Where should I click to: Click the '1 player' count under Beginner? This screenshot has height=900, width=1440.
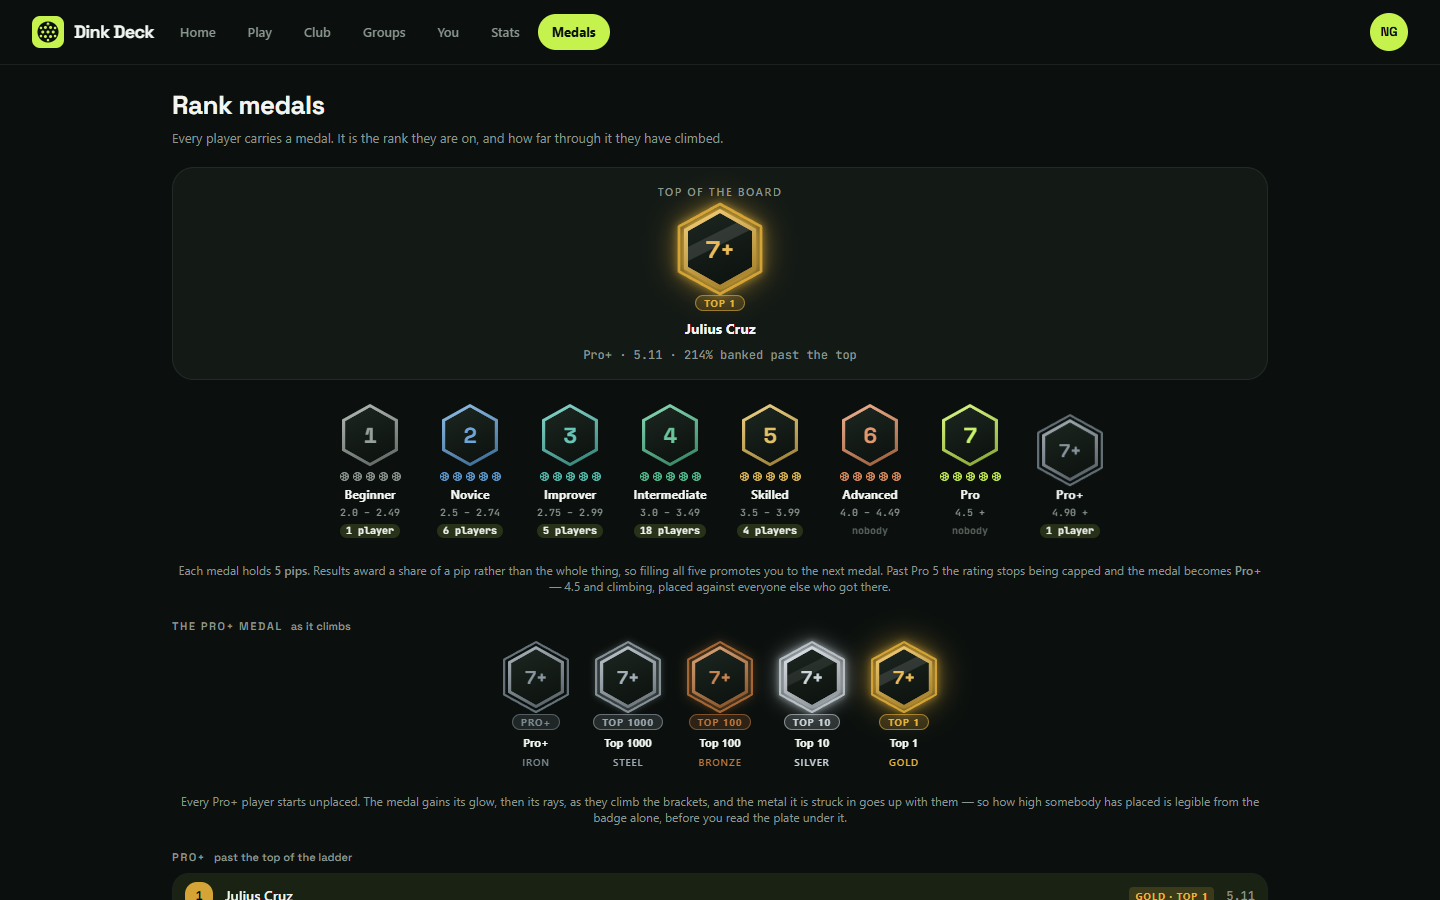(x=370, y=531)
